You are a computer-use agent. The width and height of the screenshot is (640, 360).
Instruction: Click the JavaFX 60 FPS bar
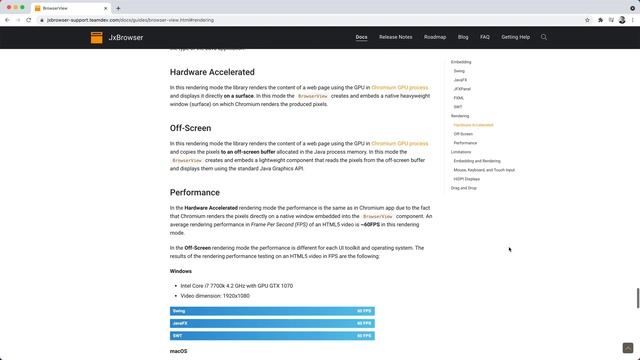tap(272, 323)
